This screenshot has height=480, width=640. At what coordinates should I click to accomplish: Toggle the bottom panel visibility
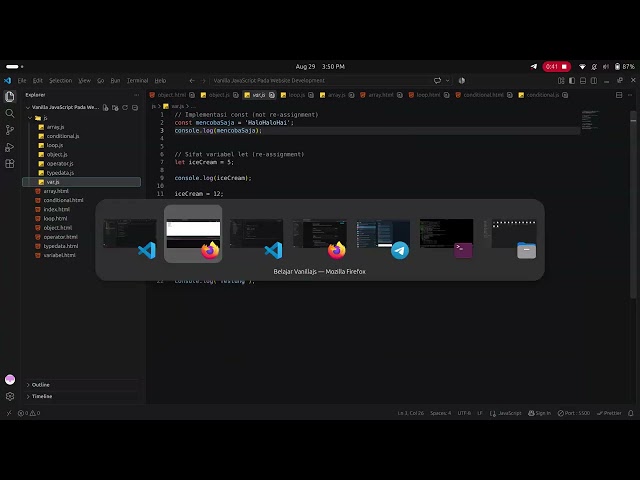pyautogui.click(x=583, y=80)
